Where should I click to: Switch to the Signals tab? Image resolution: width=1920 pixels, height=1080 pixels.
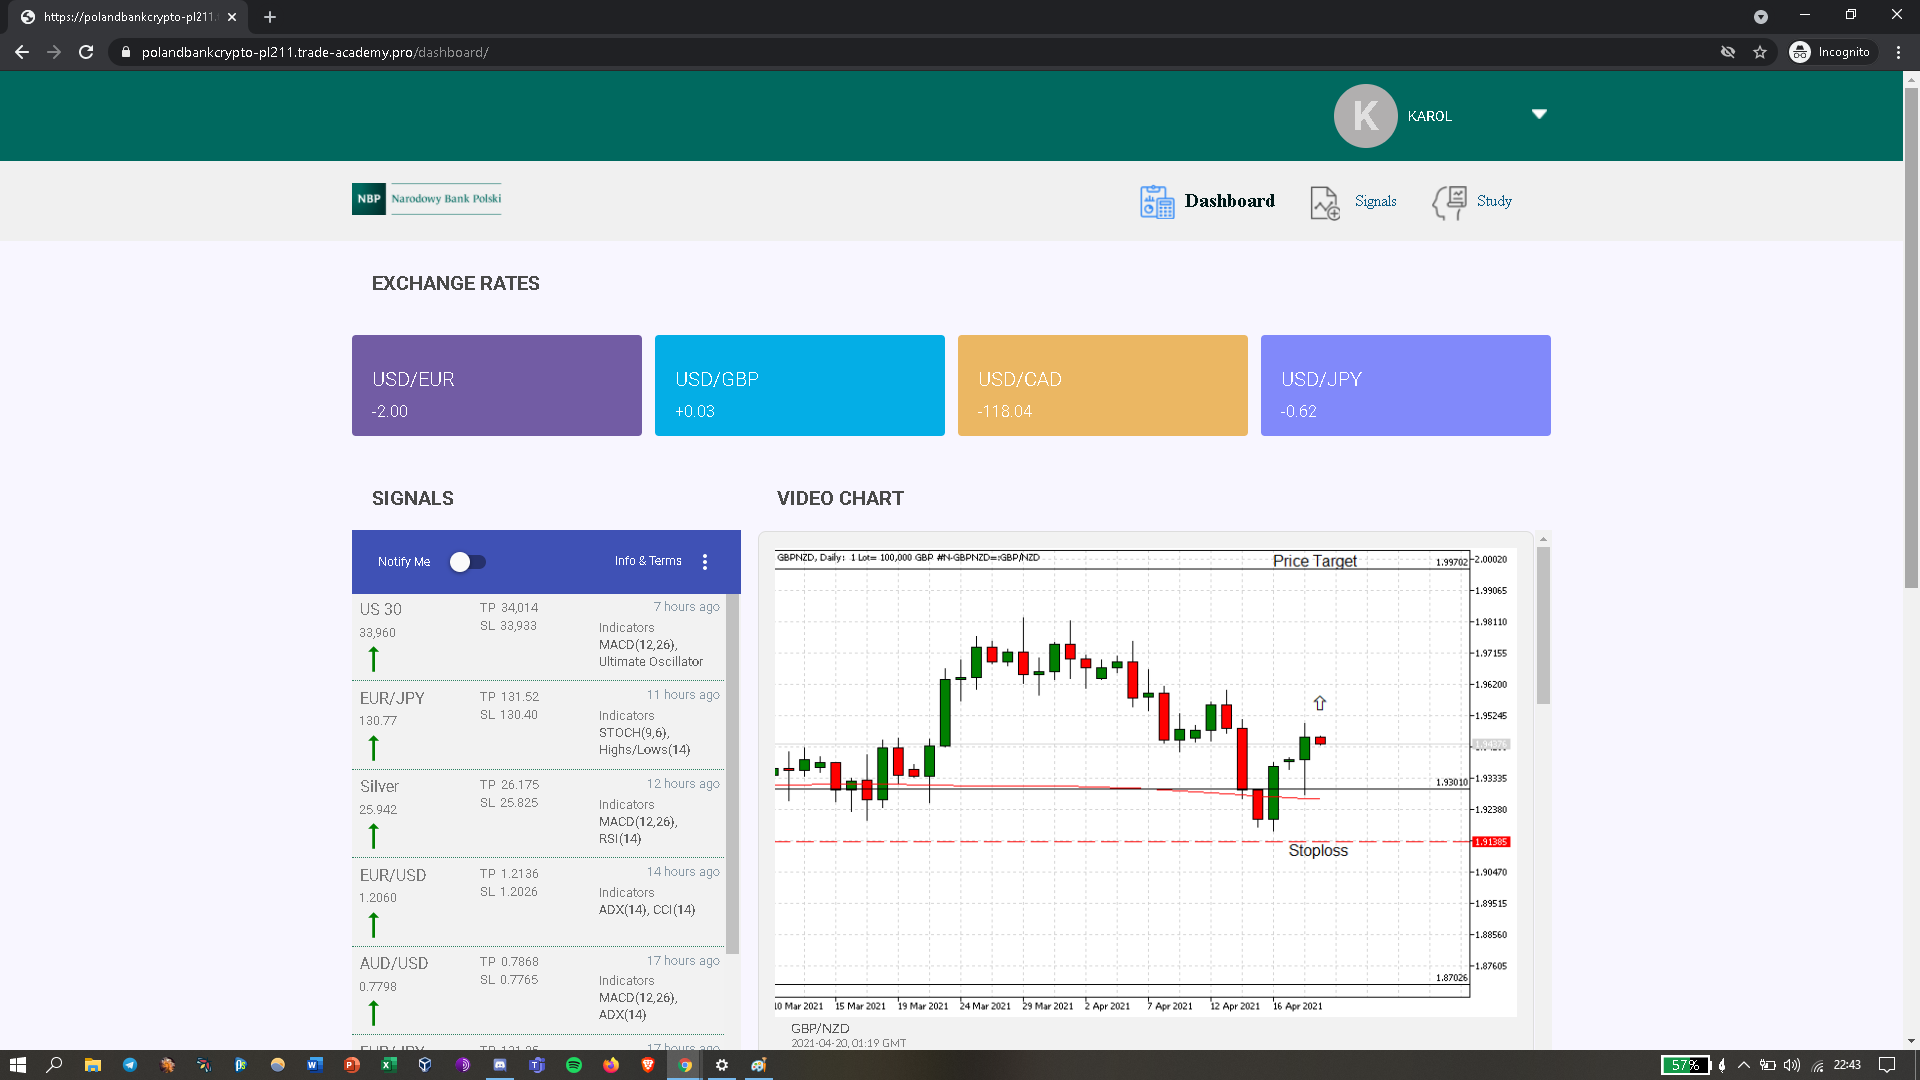point(1375,201)
